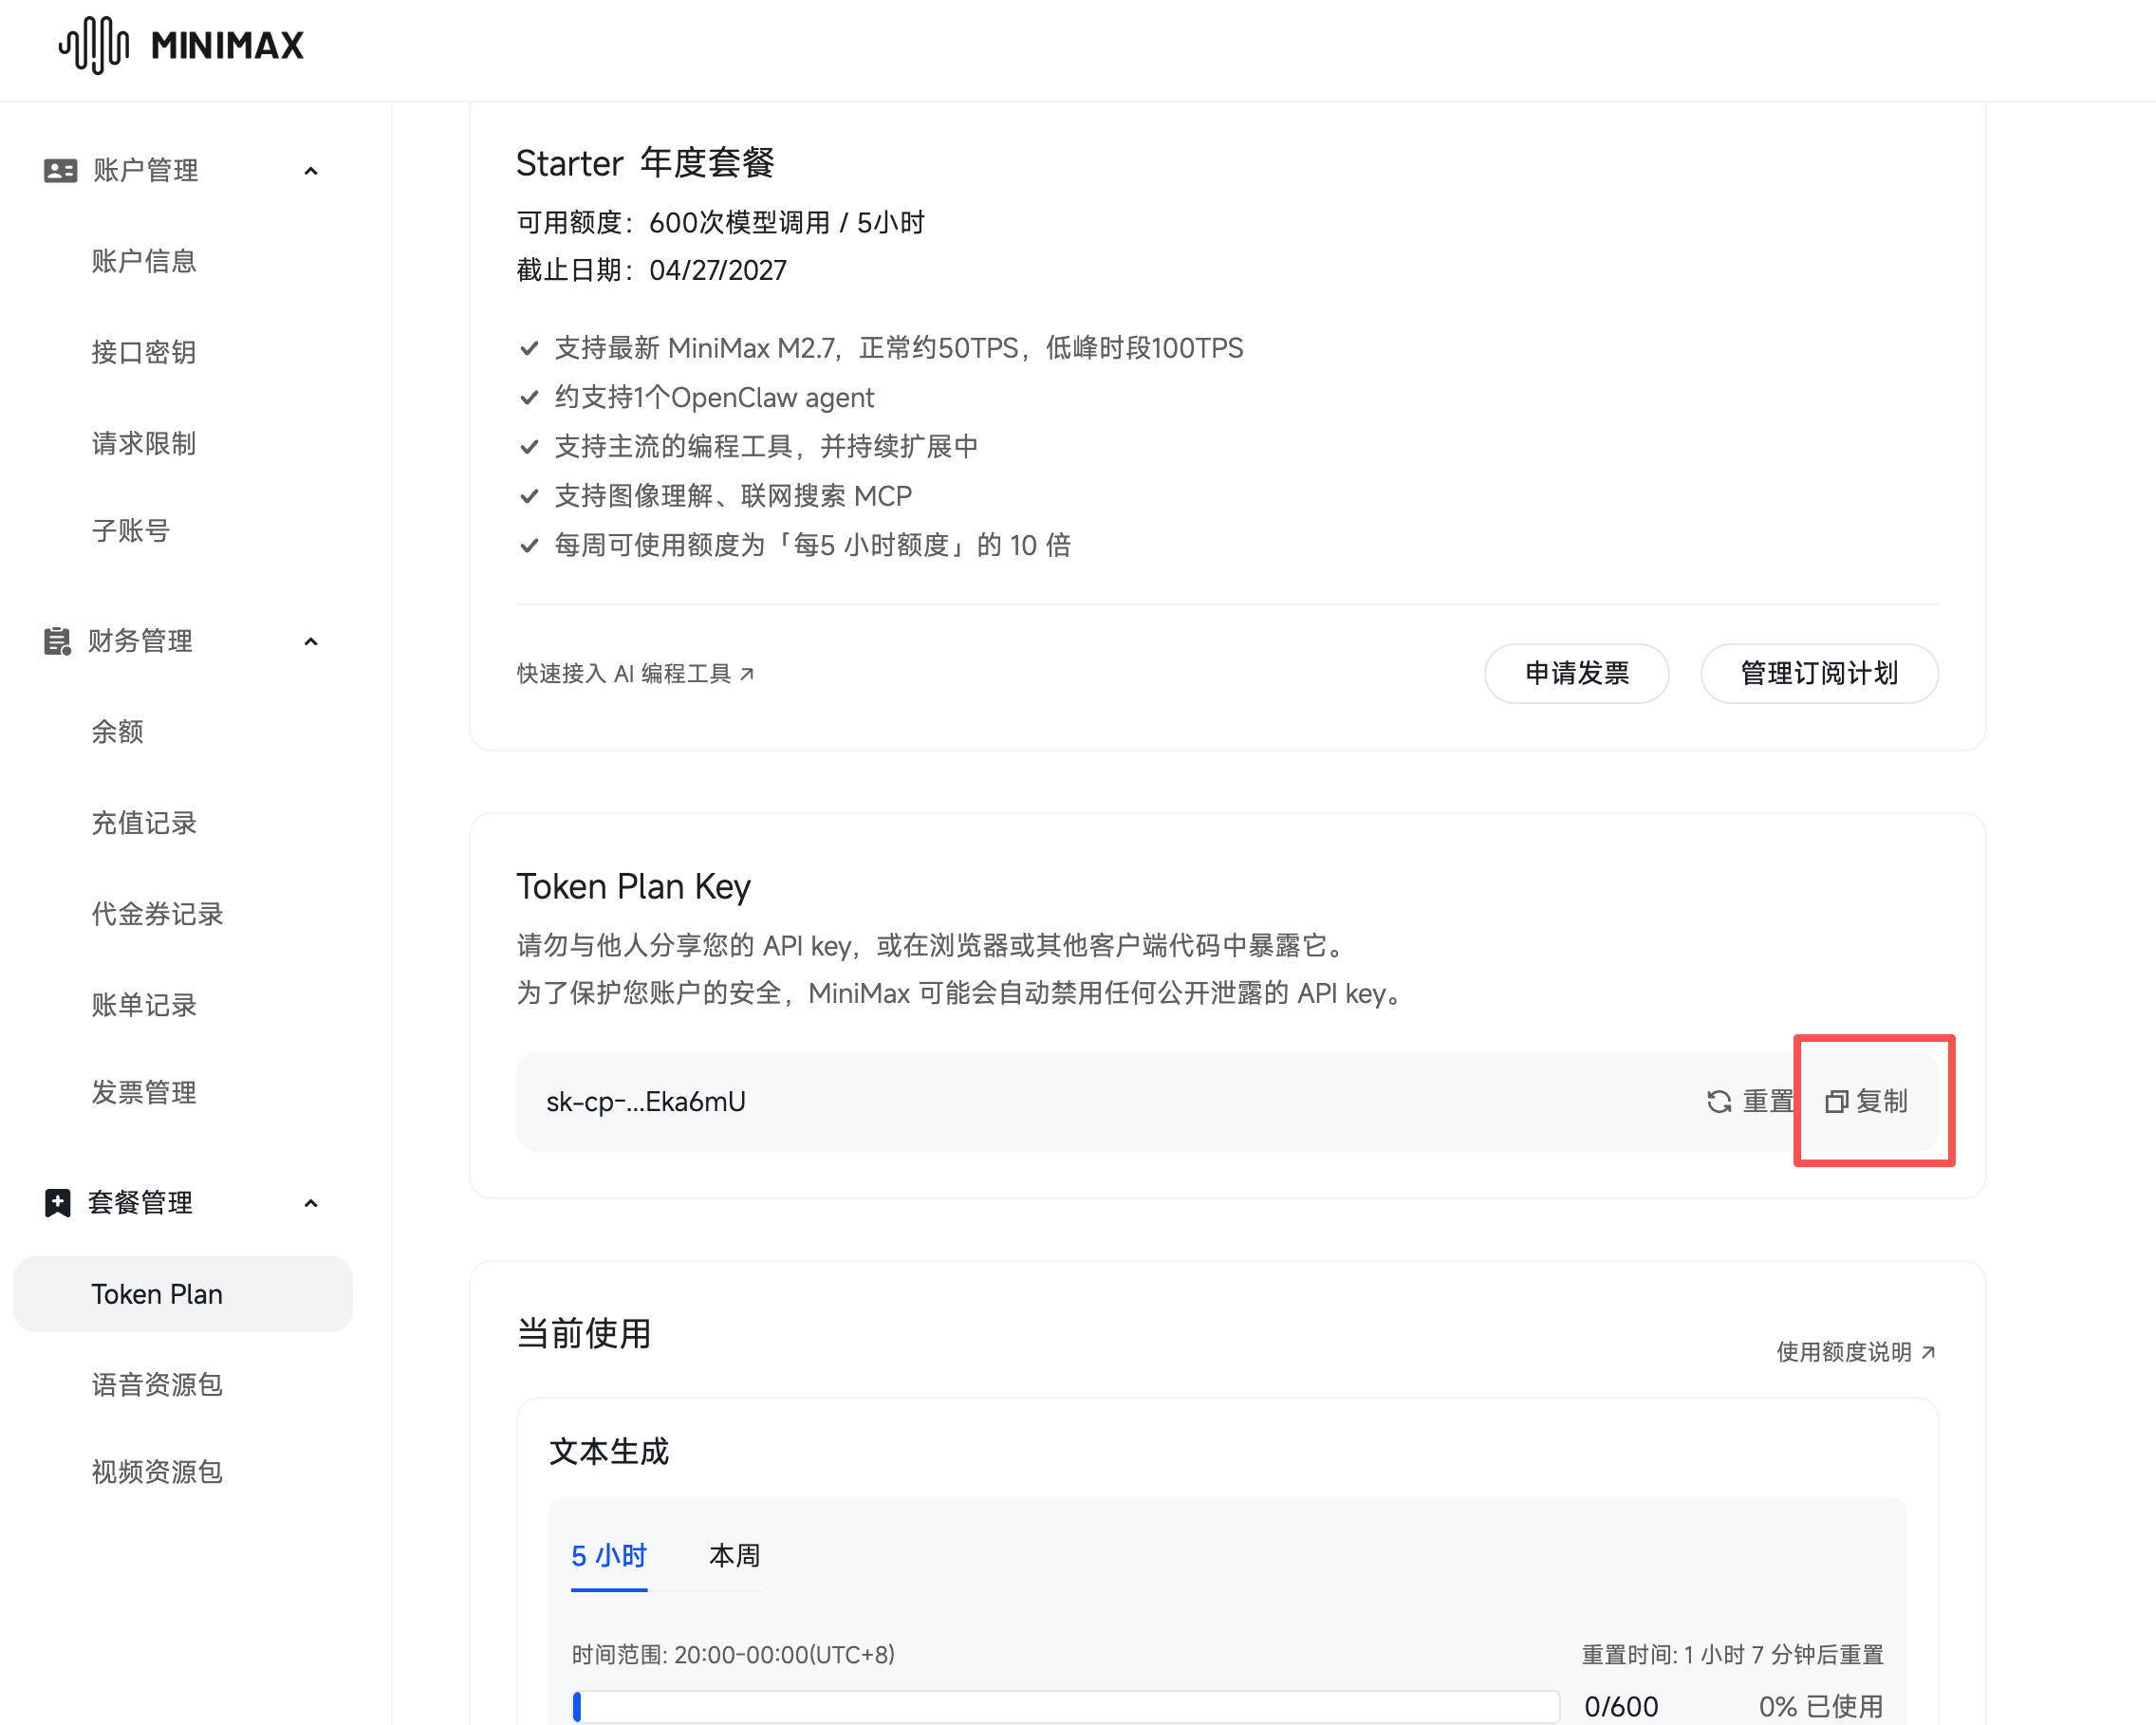Collapse the 套餐管理 section
The height and width of the screenshot is (1725, 2156).
[311, 1203]
